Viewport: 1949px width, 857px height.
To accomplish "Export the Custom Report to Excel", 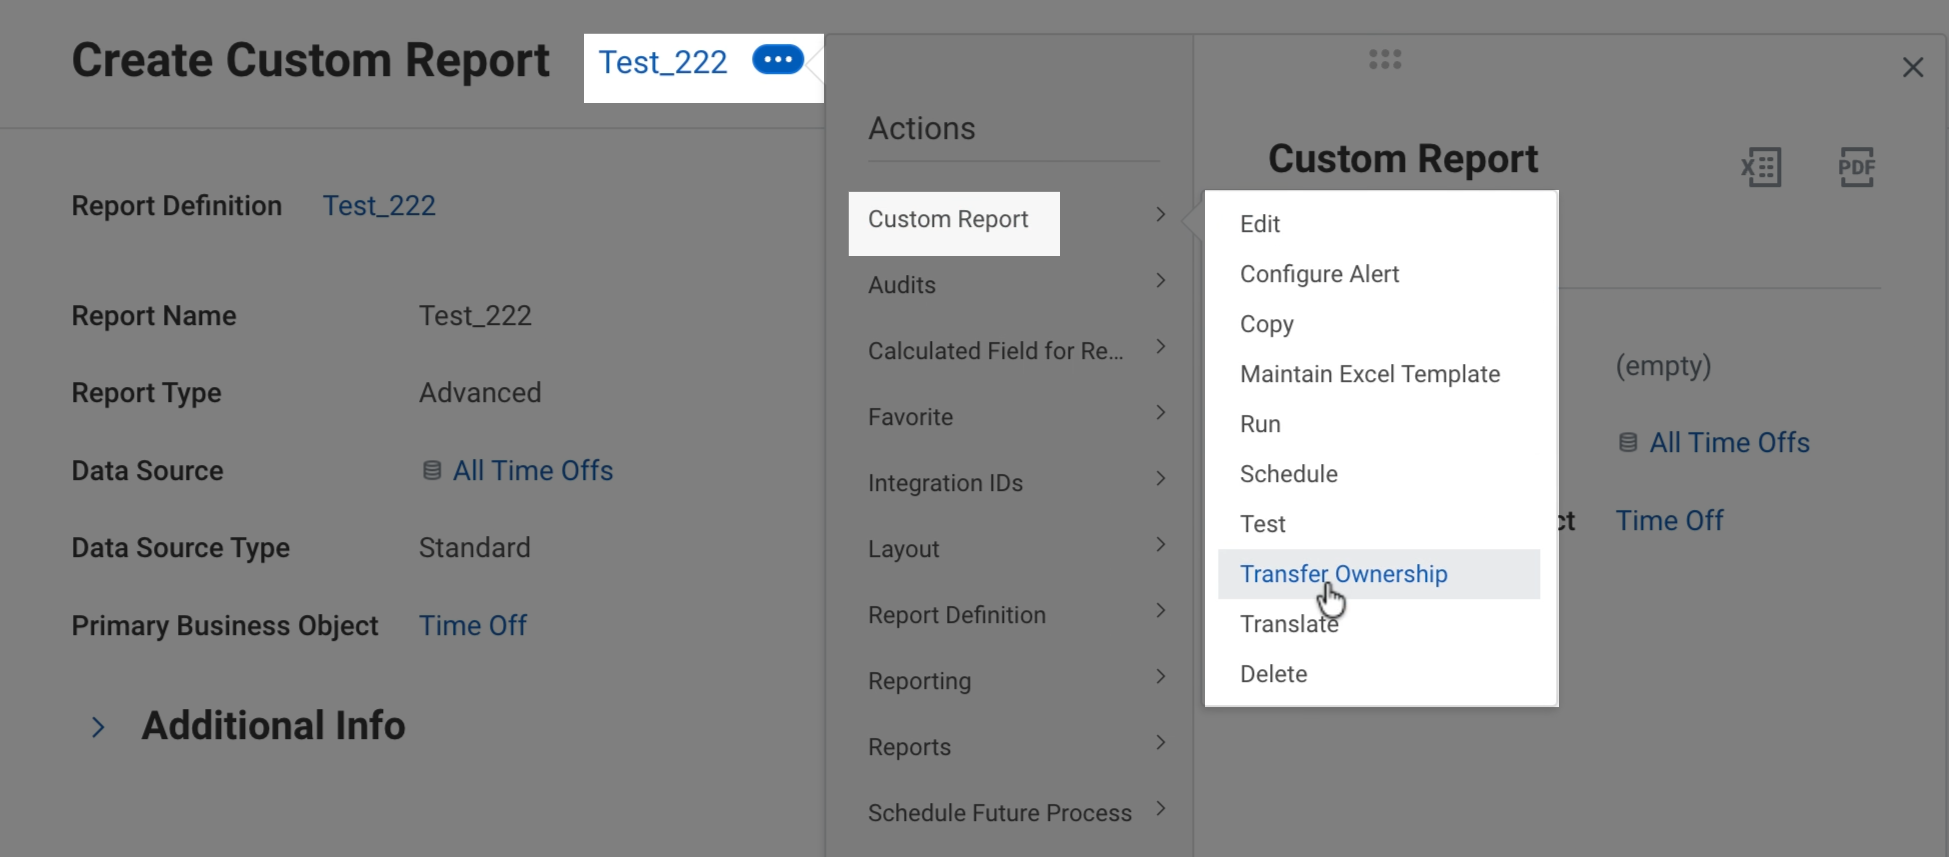I will (1761, 167).
